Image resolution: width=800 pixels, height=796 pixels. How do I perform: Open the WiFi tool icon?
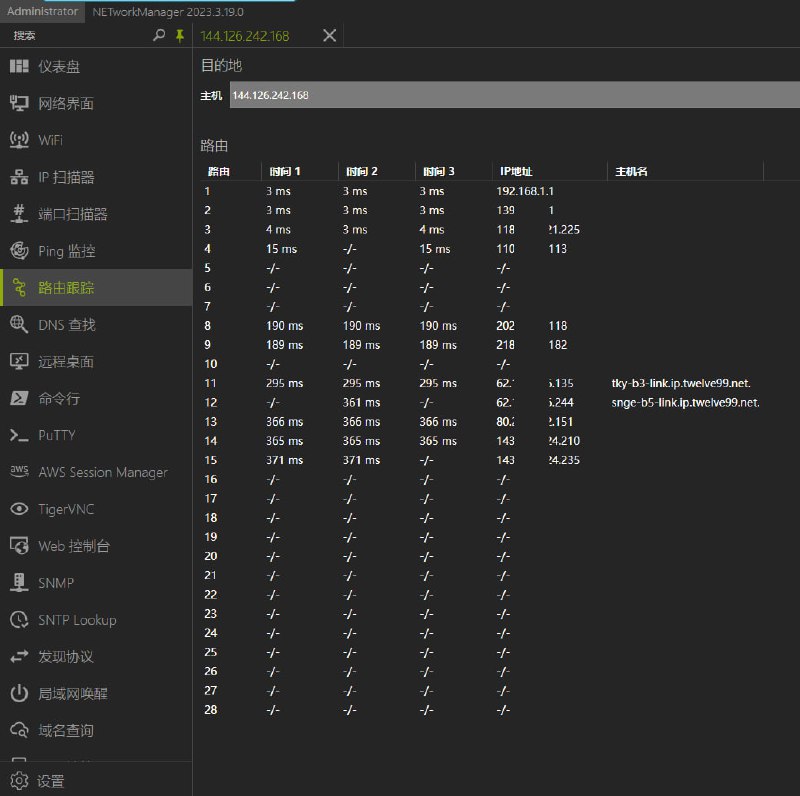[x=19, y=140]
